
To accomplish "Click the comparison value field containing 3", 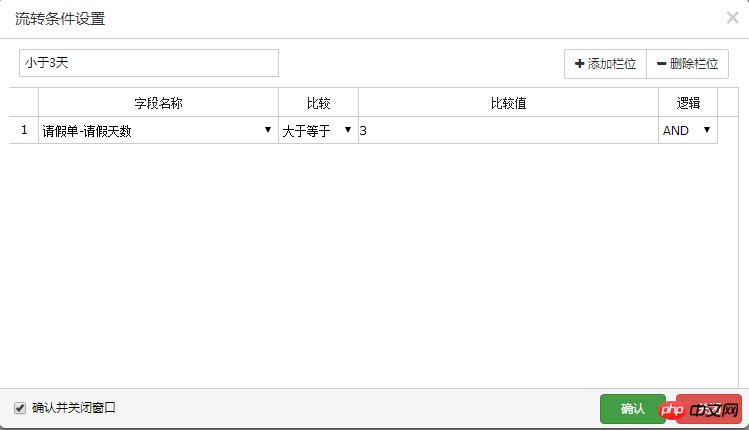I will click(508, 130).
